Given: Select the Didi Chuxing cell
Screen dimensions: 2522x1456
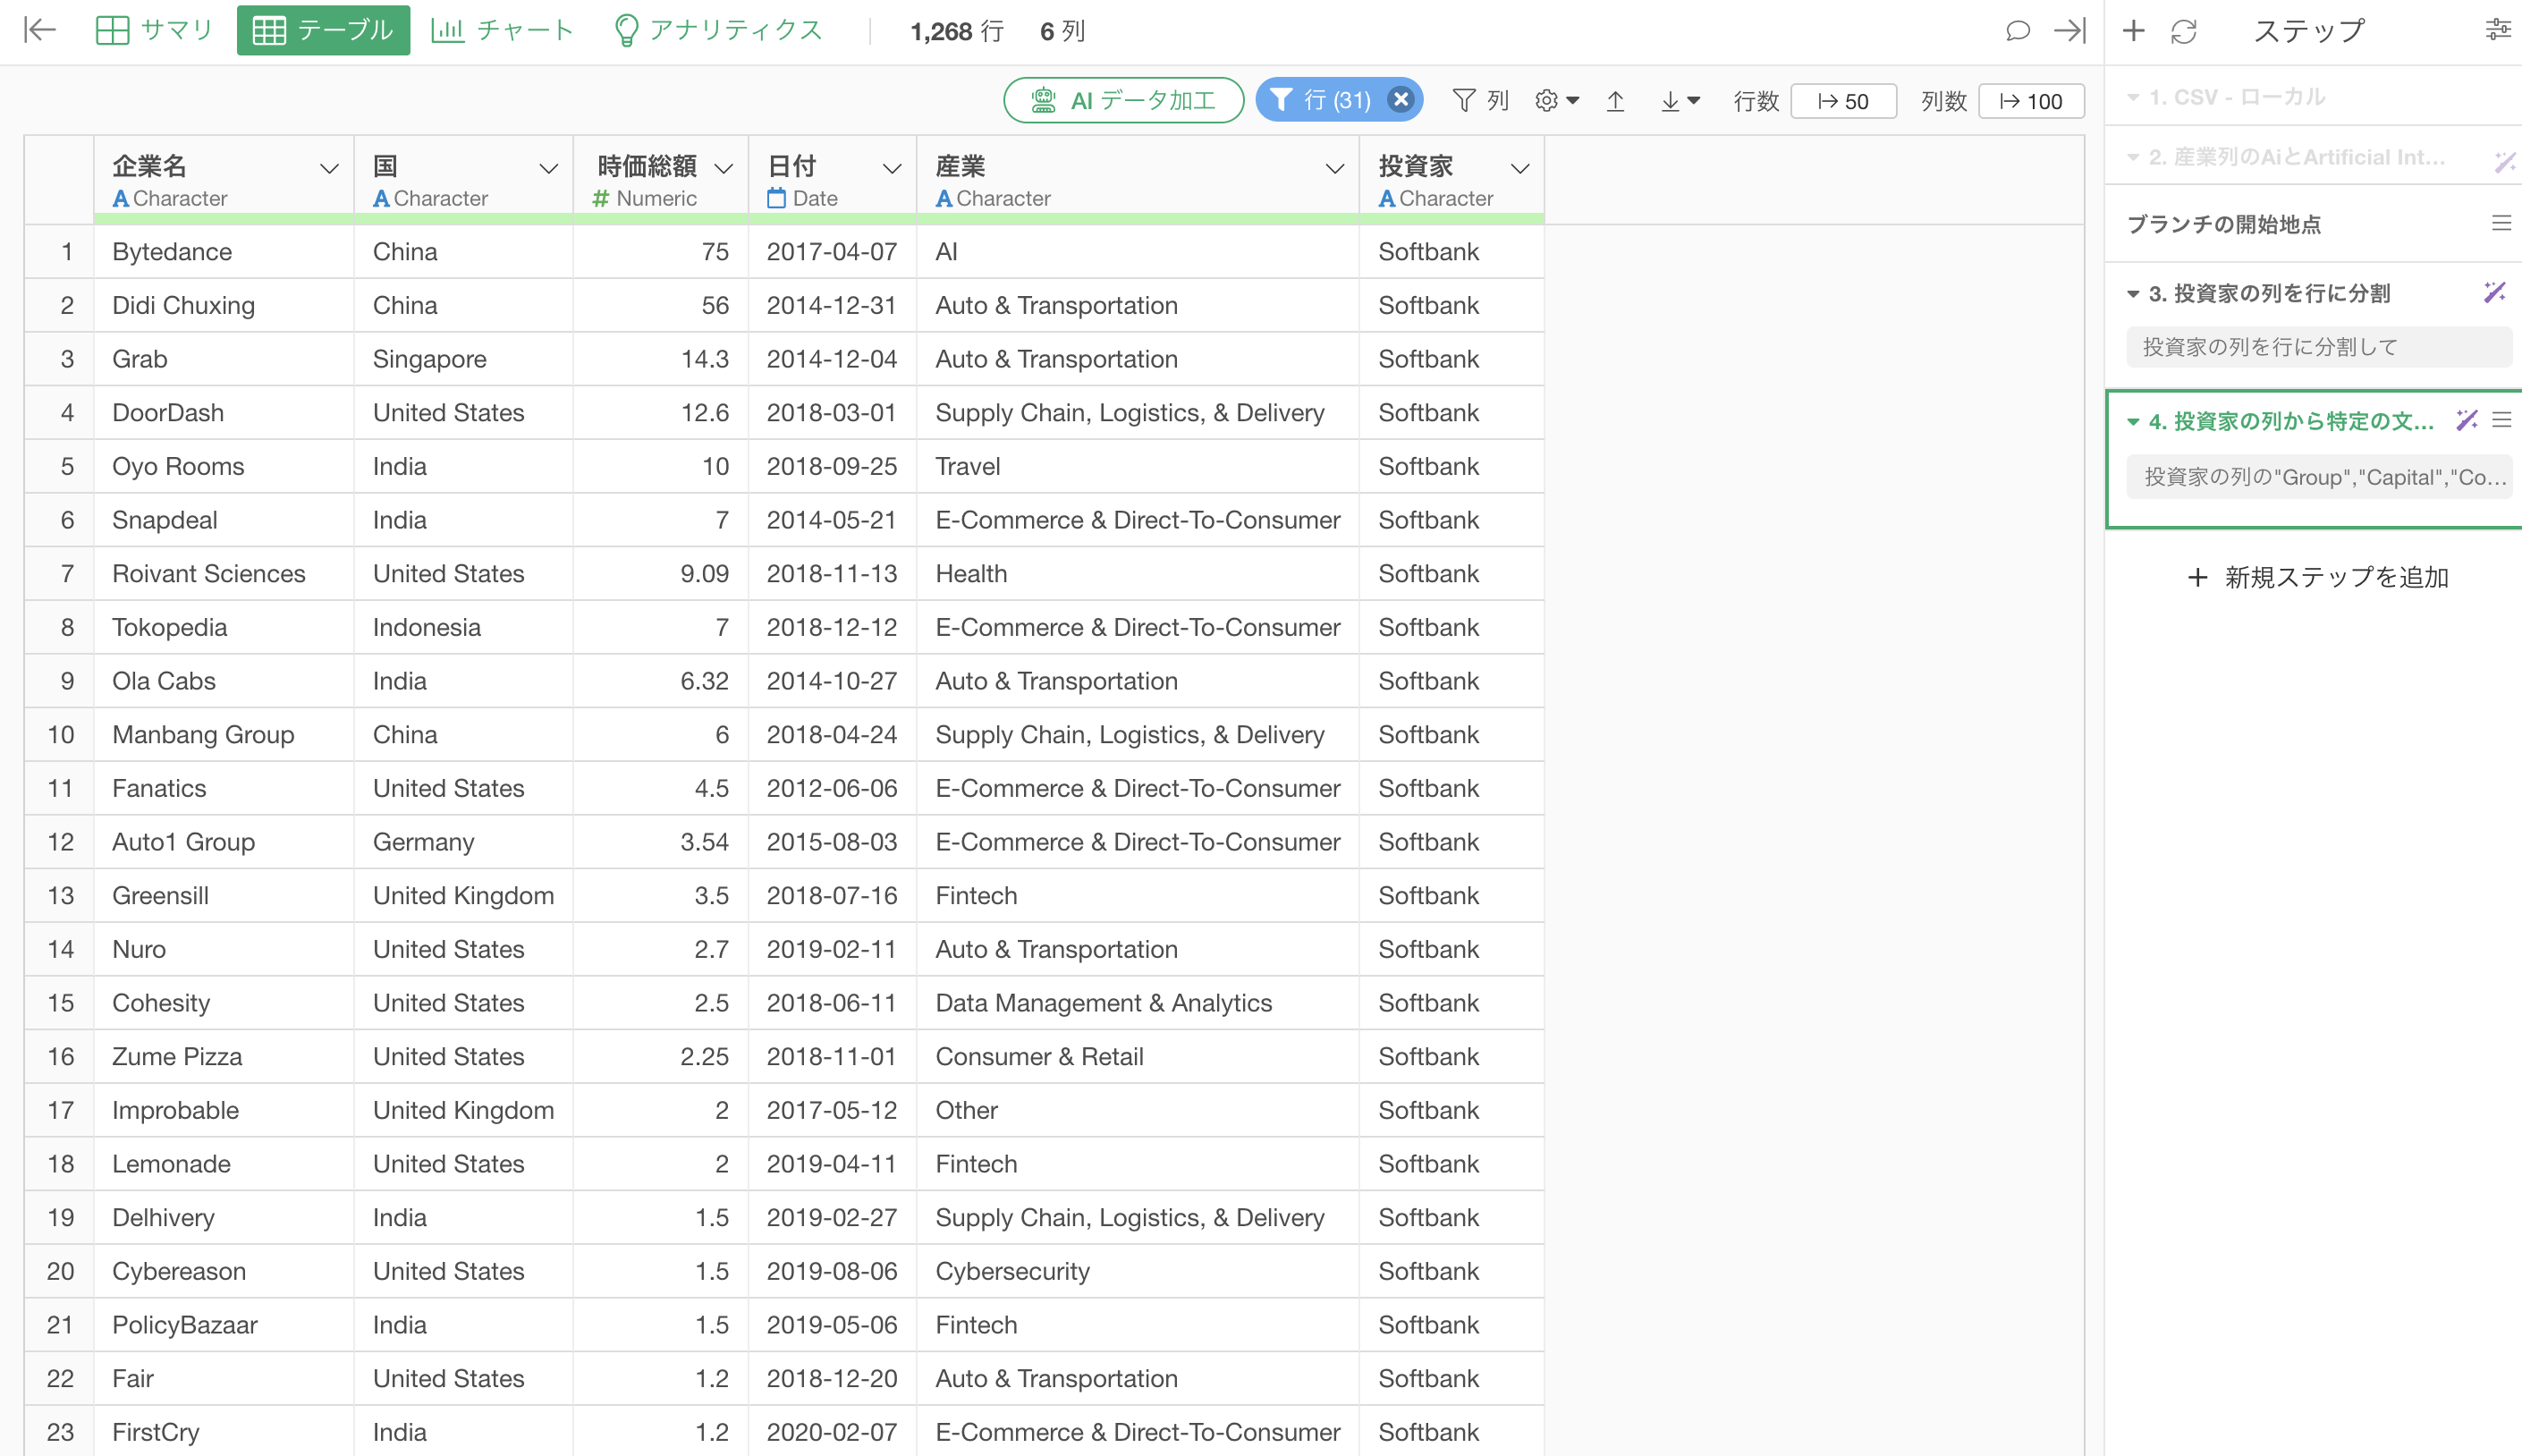Looking at the screenshot, I should 224,306.
